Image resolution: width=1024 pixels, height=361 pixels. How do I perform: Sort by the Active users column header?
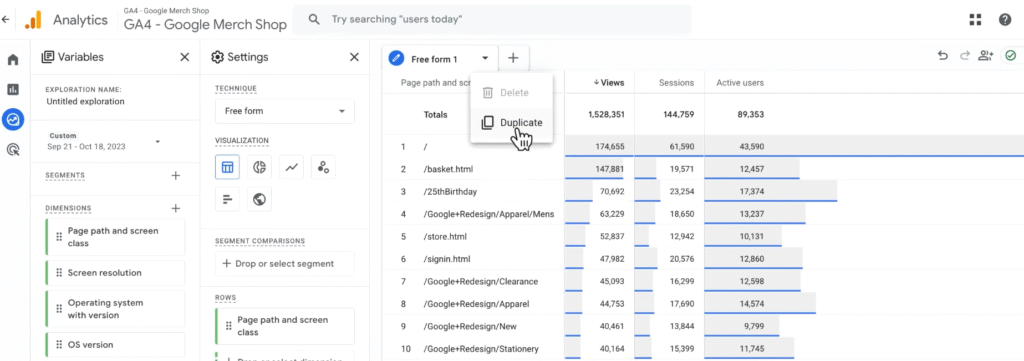click(x=740, y=83)
